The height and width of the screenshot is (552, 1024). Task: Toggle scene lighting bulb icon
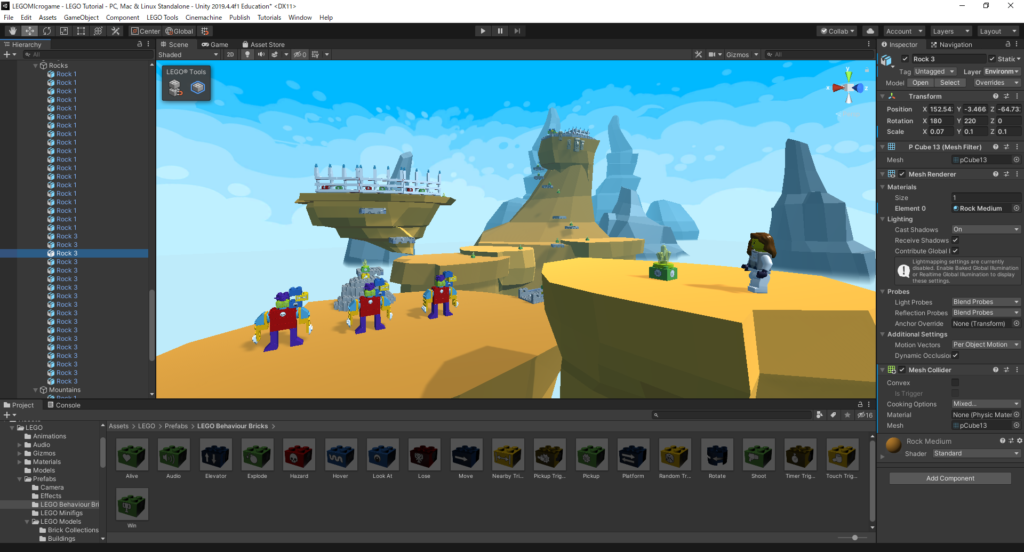tap(248, 55)
